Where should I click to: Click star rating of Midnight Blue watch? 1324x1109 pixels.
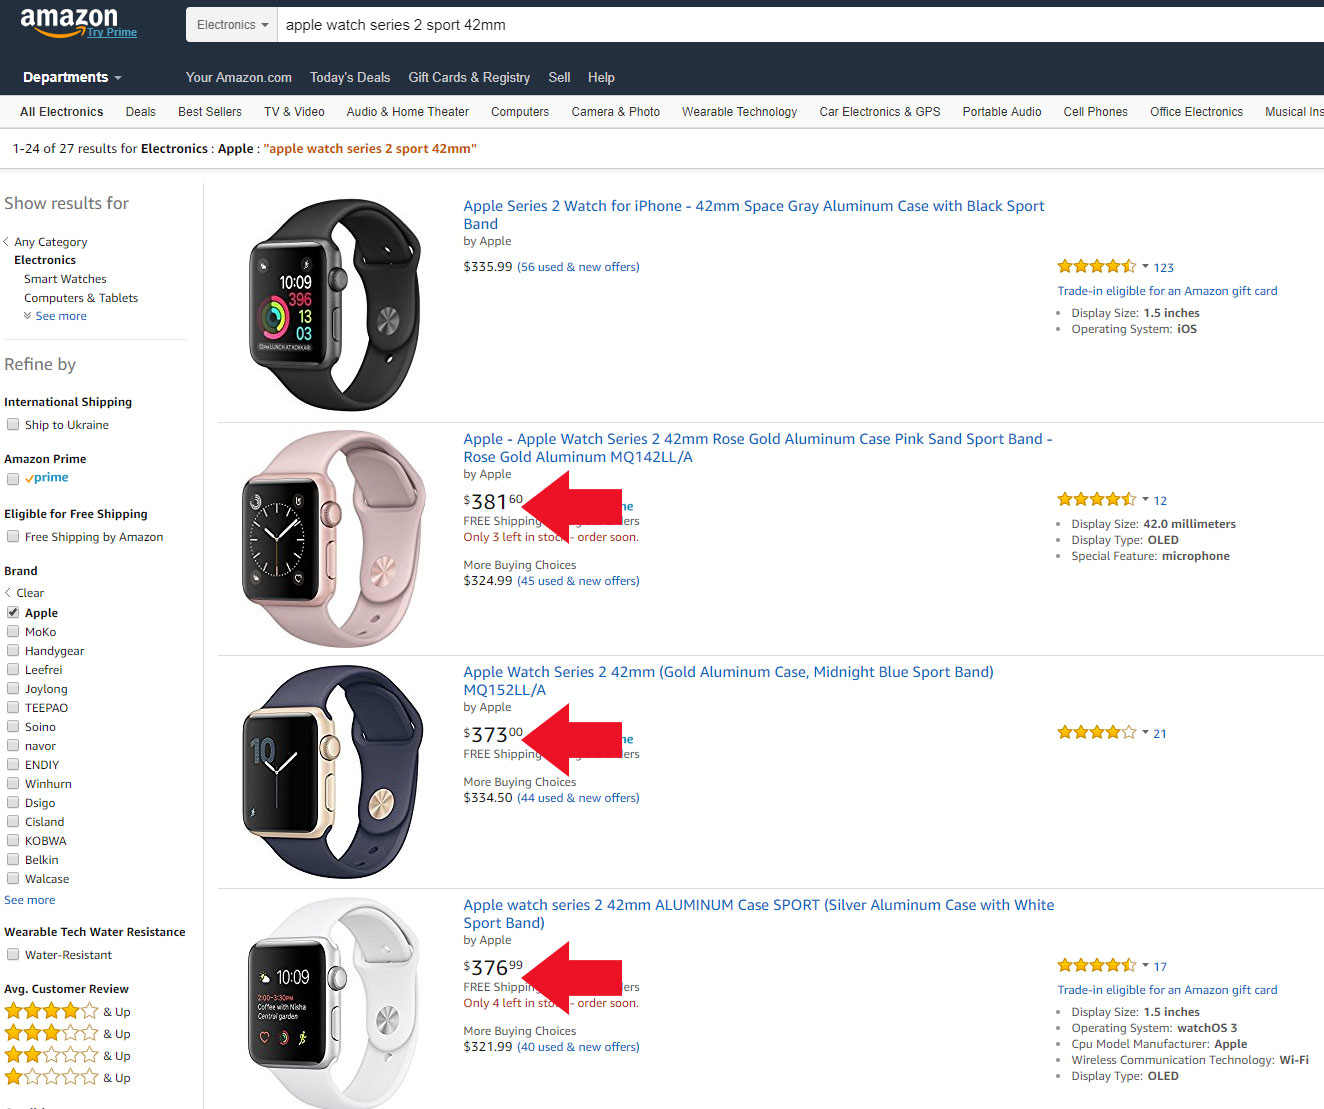tap(1096, 733)
